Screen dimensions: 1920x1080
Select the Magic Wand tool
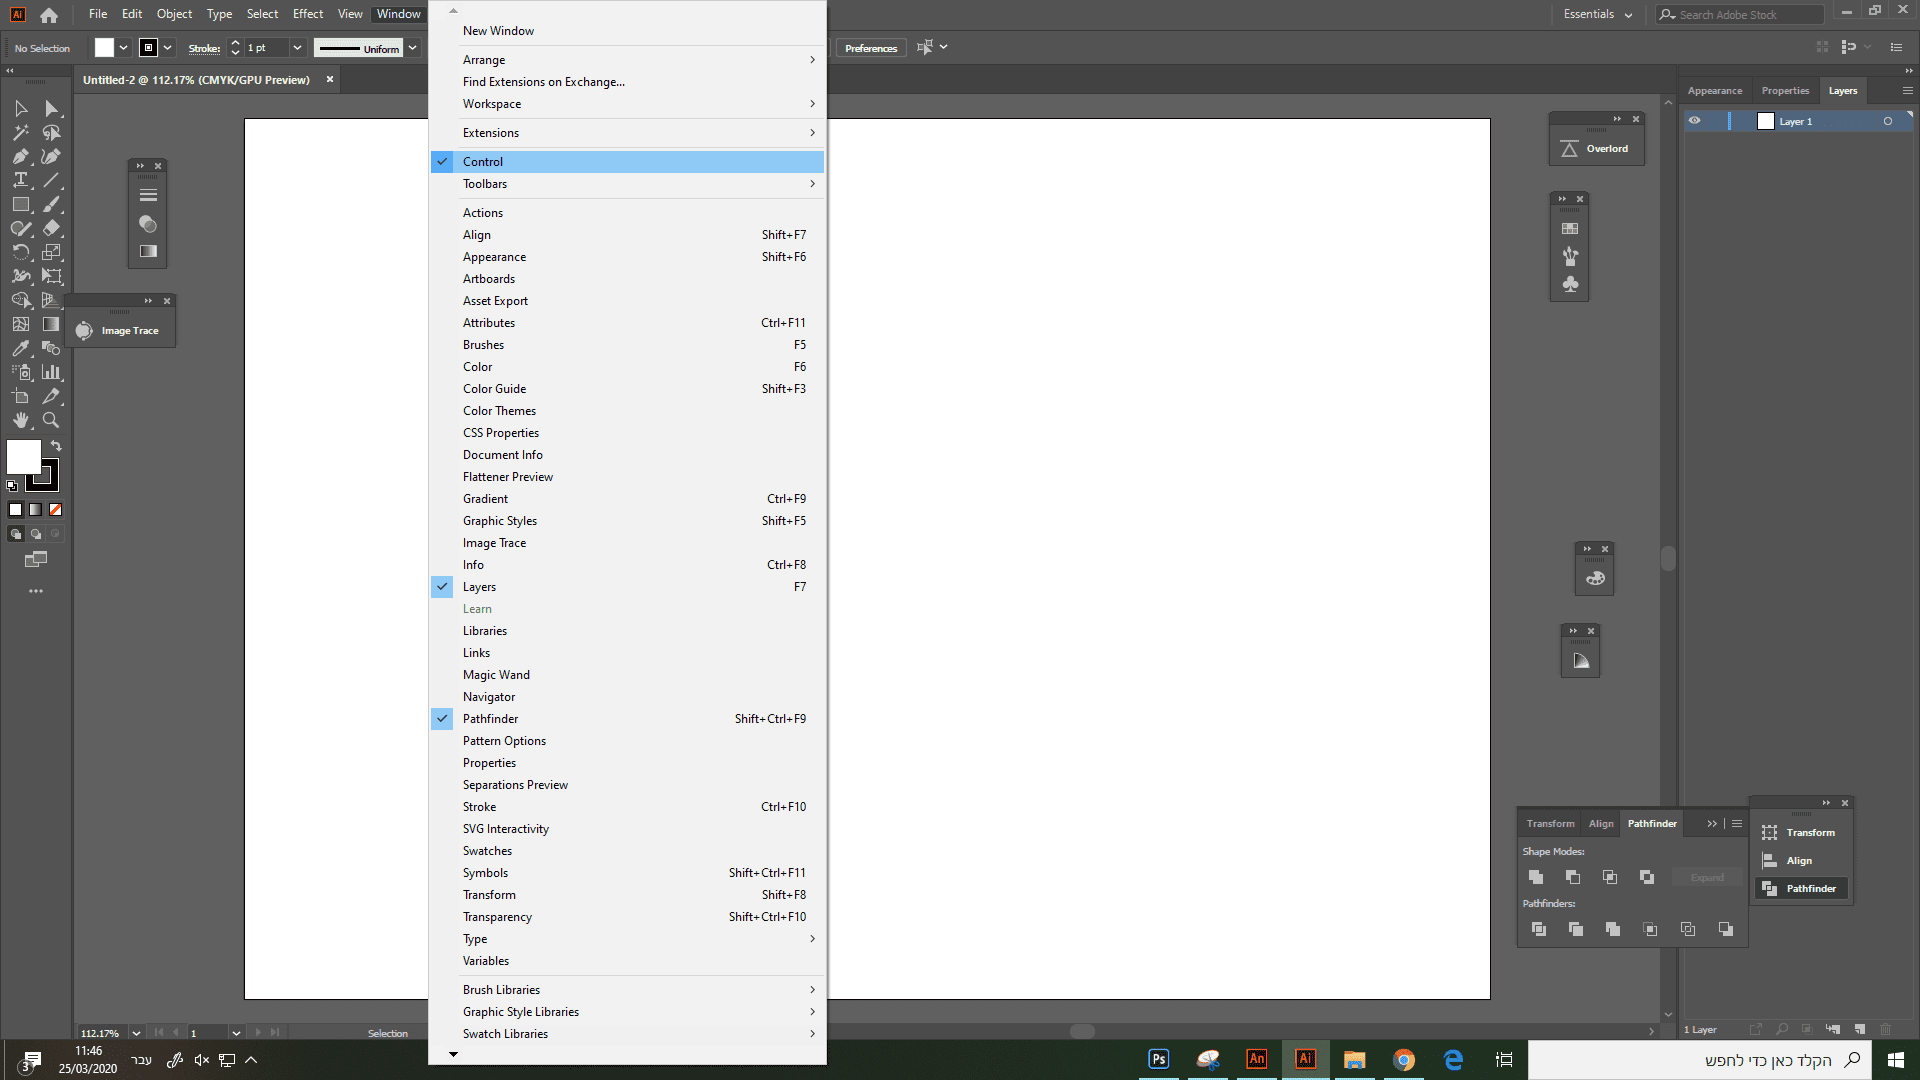(20, 132)
